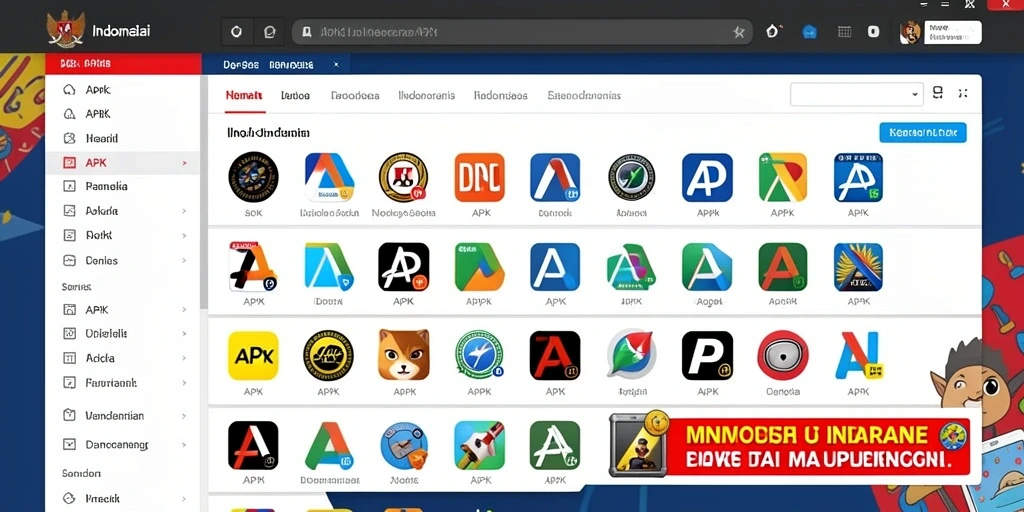Switch to the Iadoe tab
1024x512 pixels.
point(295,95)
